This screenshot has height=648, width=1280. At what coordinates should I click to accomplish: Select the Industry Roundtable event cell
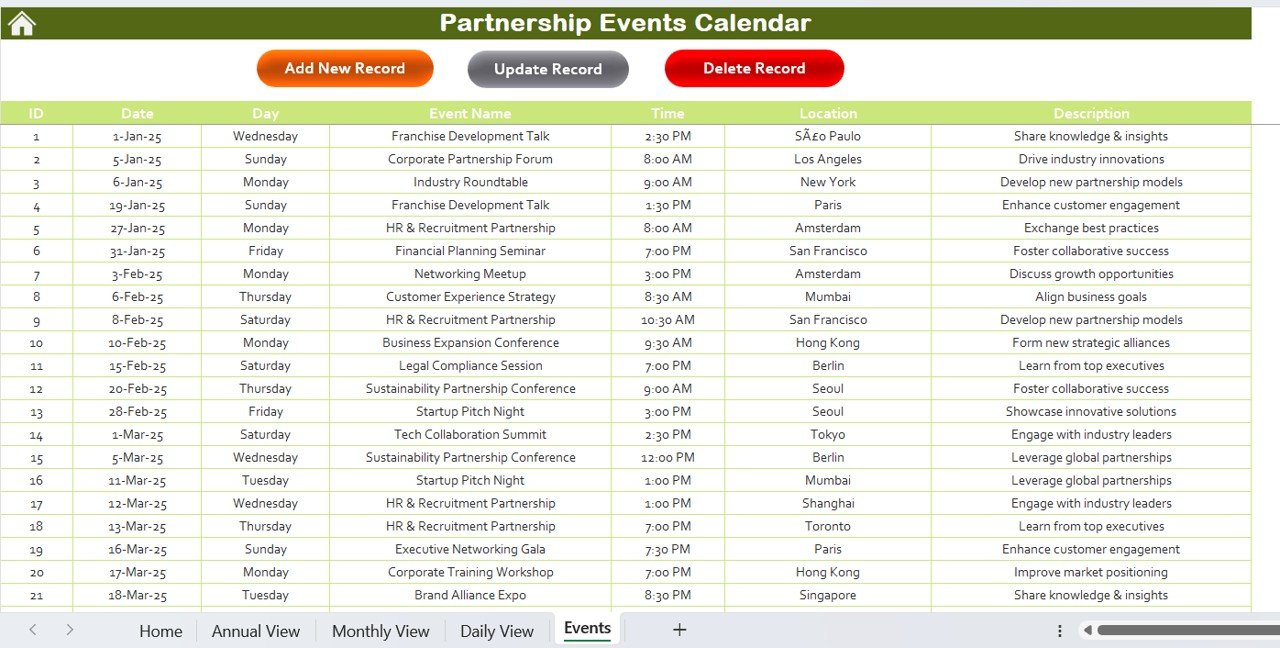(x=470, y=182)
